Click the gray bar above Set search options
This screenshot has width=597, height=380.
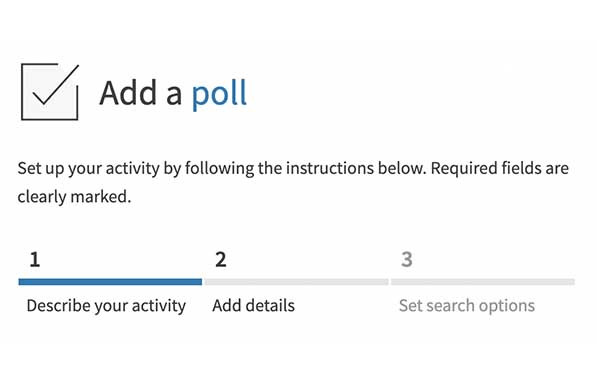[x=483, y=282]
